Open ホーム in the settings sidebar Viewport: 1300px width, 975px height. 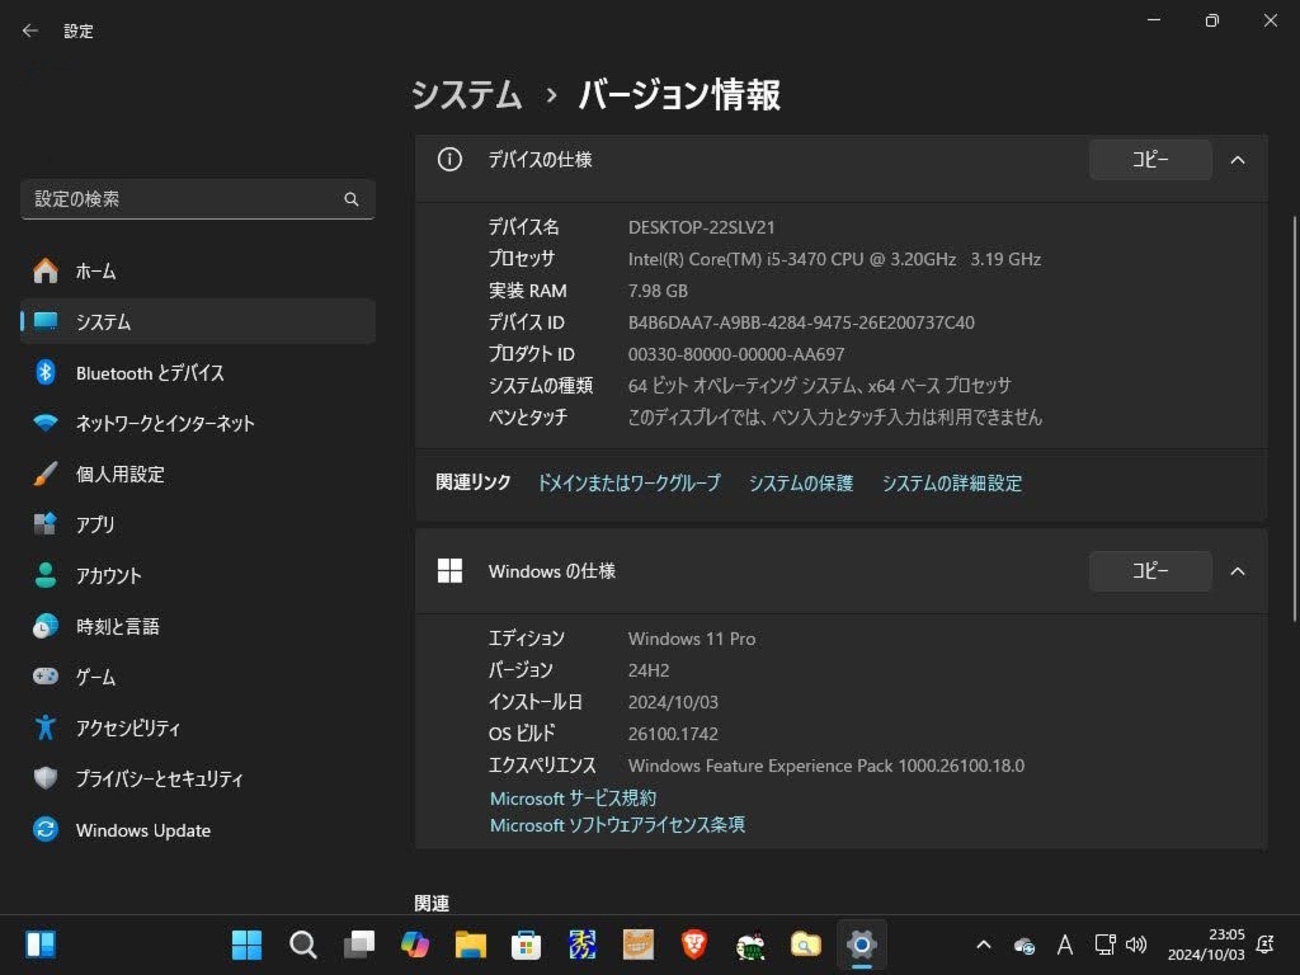(197, 271)
